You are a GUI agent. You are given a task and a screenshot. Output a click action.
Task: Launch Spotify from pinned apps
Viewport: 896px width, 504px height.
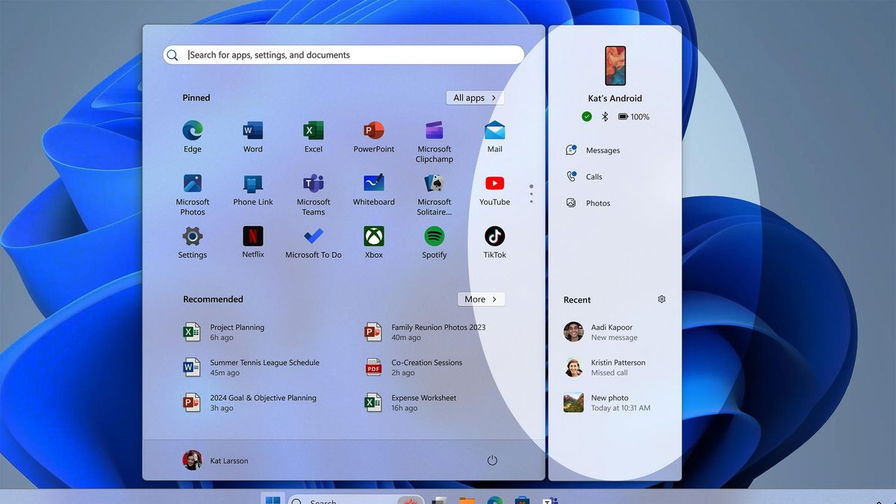point(434,237)
